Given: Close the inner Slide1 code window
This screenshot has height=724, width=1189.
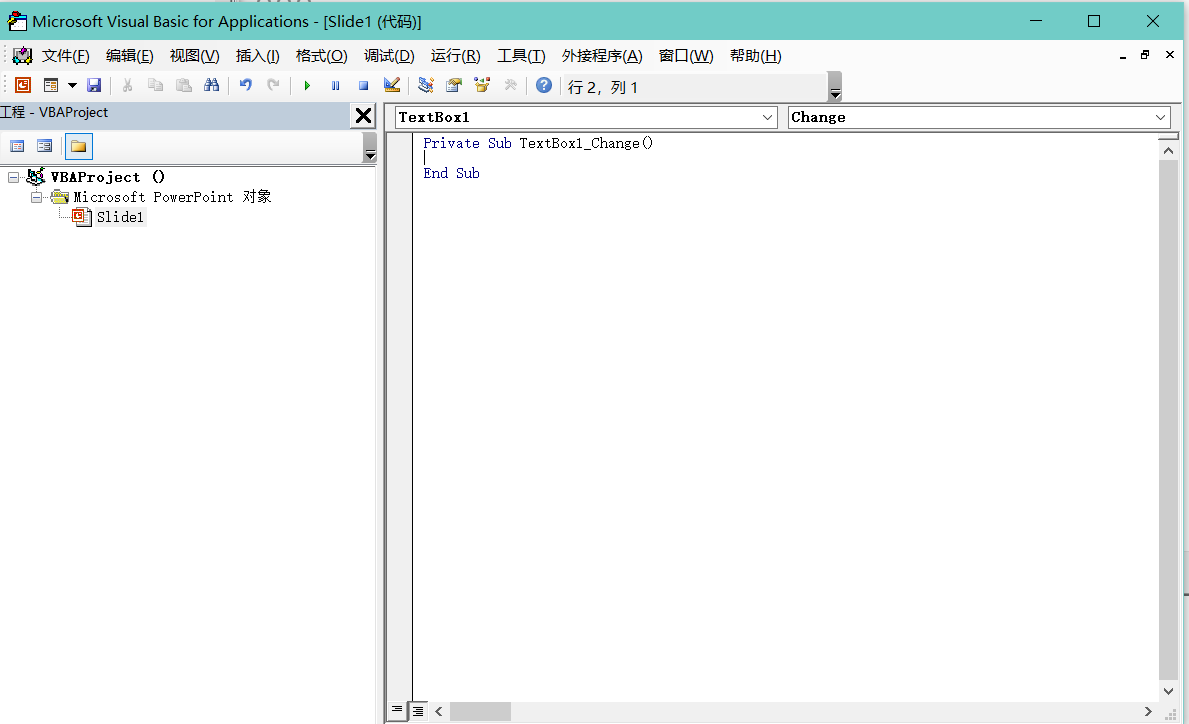Looking at the screenshot, I should tap(1170, 55).
